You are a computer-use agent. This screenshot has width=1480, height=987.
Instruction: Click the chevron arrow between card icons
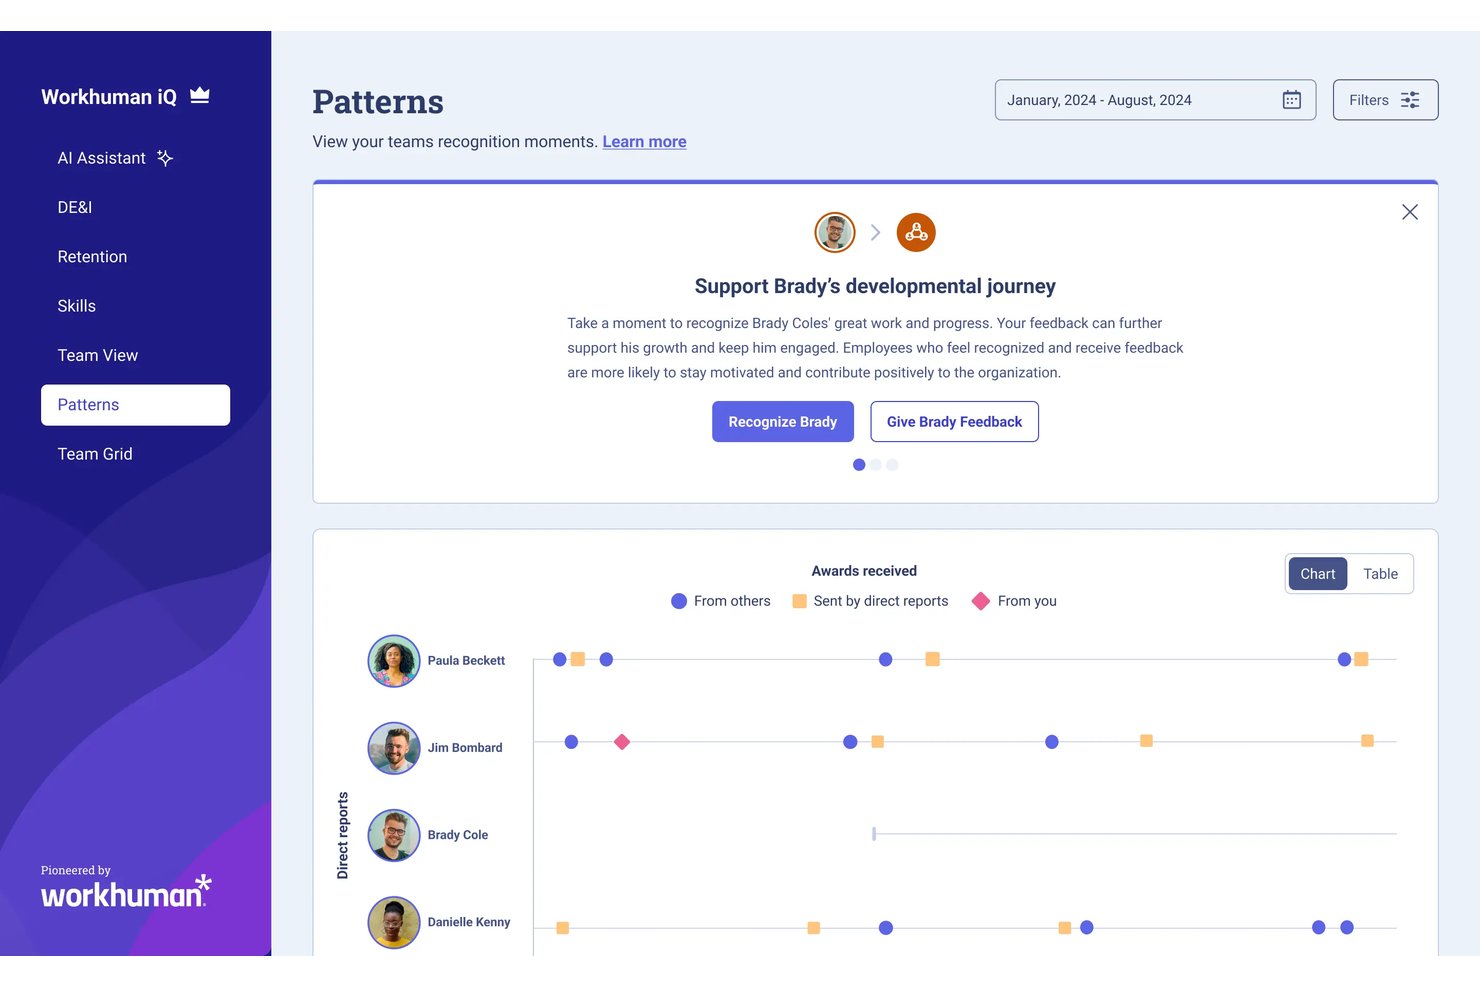tap(875, 233)
